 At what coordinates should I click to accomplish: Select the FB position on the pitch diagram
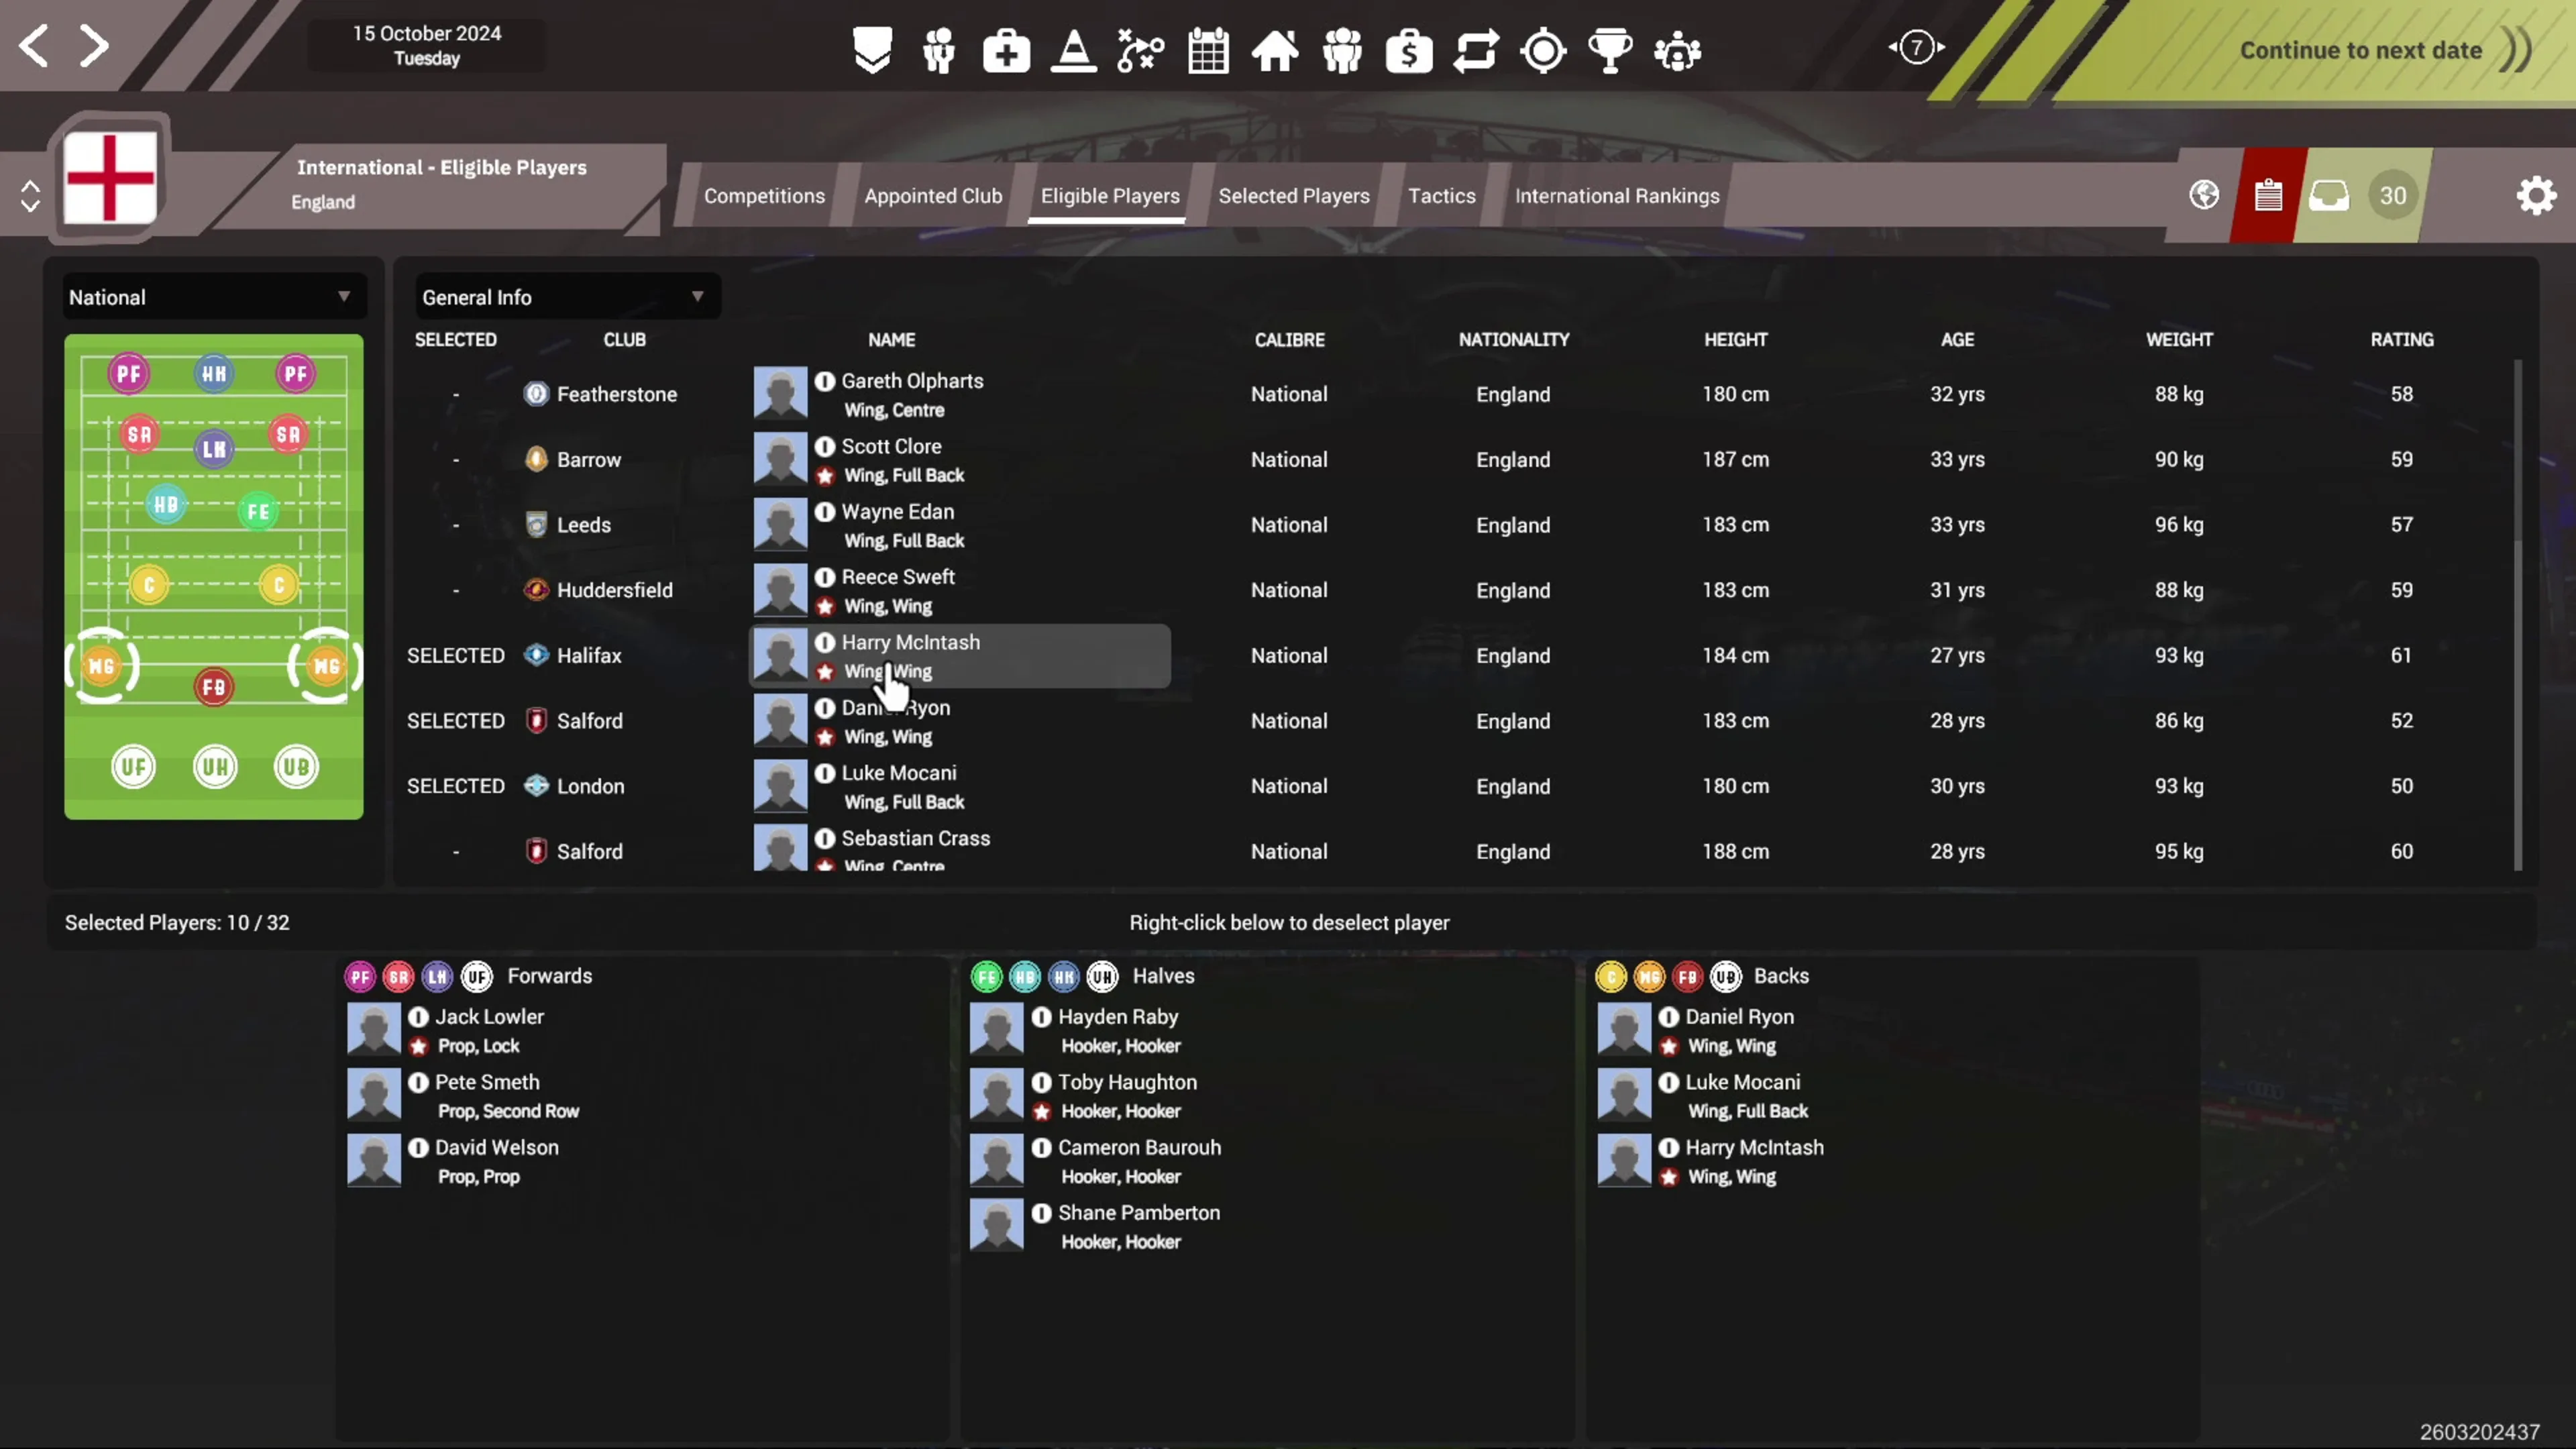[213, 687]
